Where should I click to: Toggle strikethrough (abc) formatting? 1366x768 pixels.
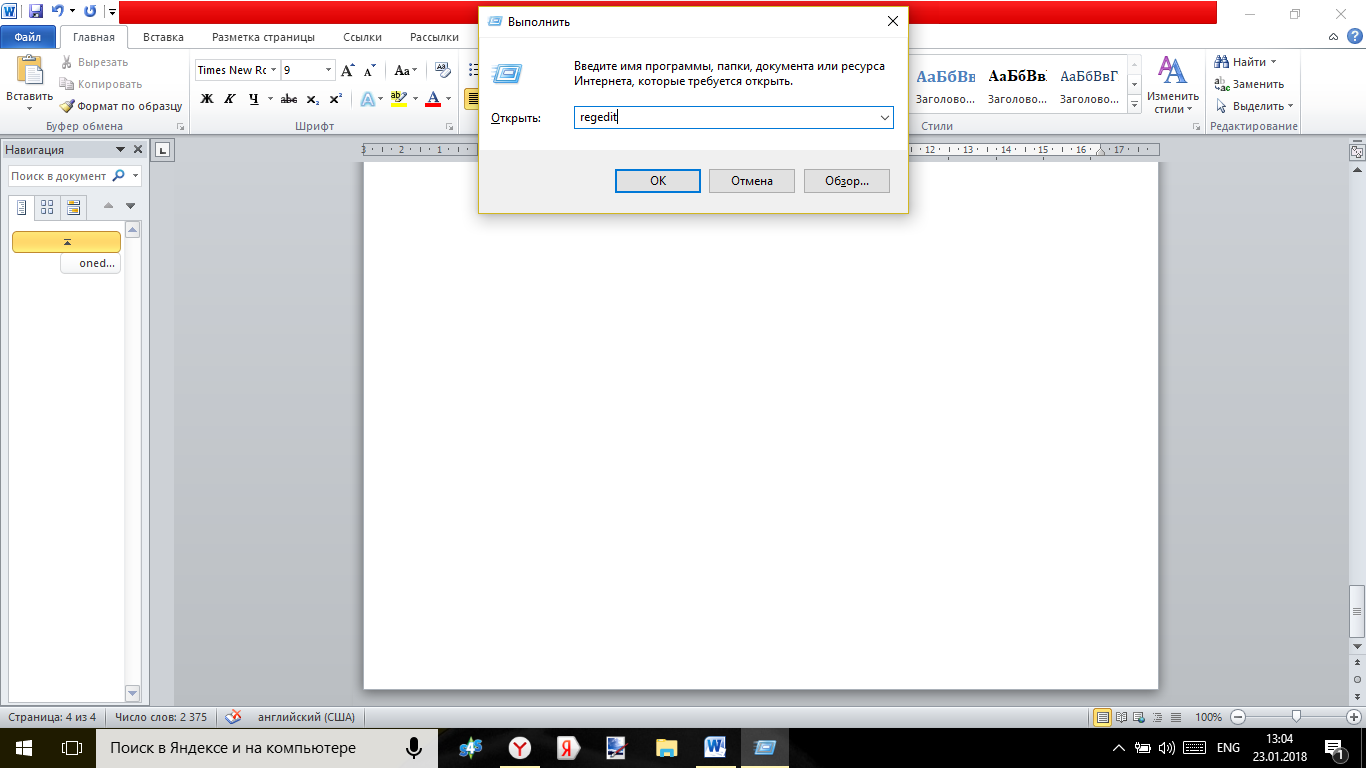pos(289,99)
